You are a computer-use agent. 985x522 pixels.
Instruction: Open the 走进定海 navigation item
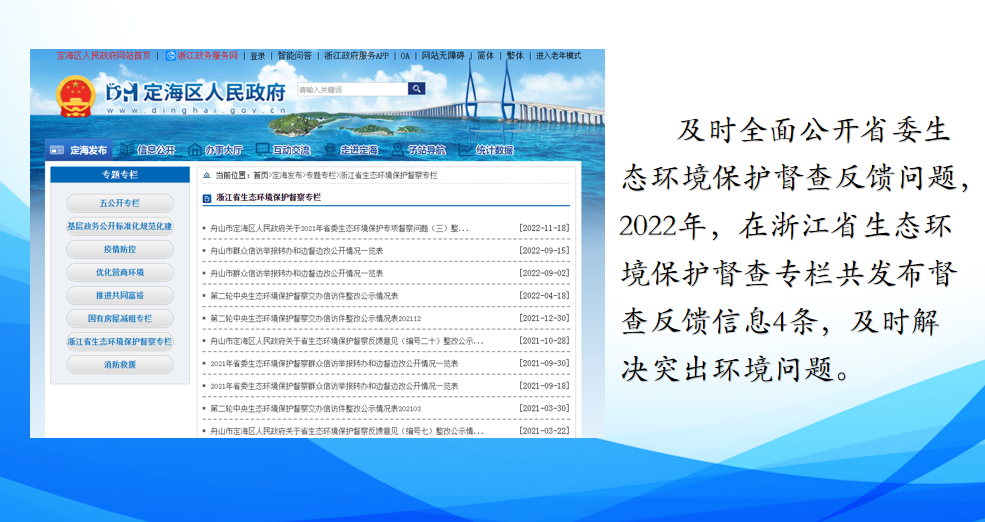(358, 150)
